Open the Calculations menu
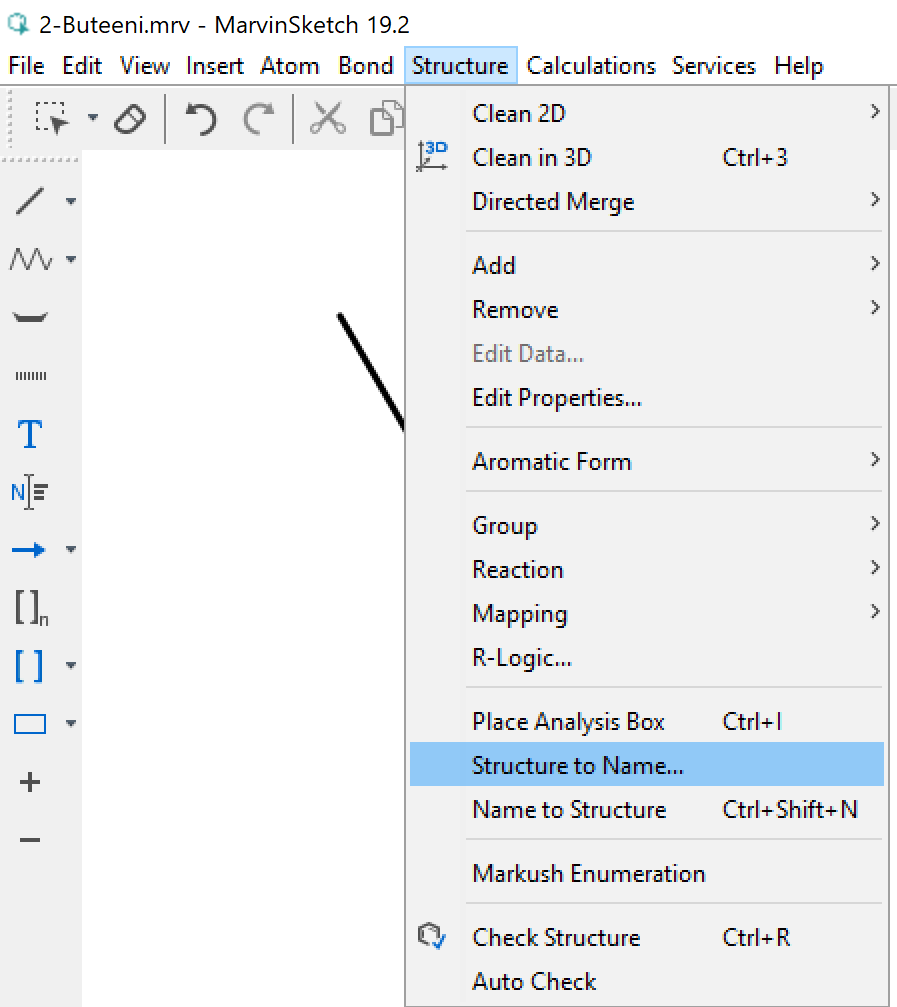 (591, 66)
